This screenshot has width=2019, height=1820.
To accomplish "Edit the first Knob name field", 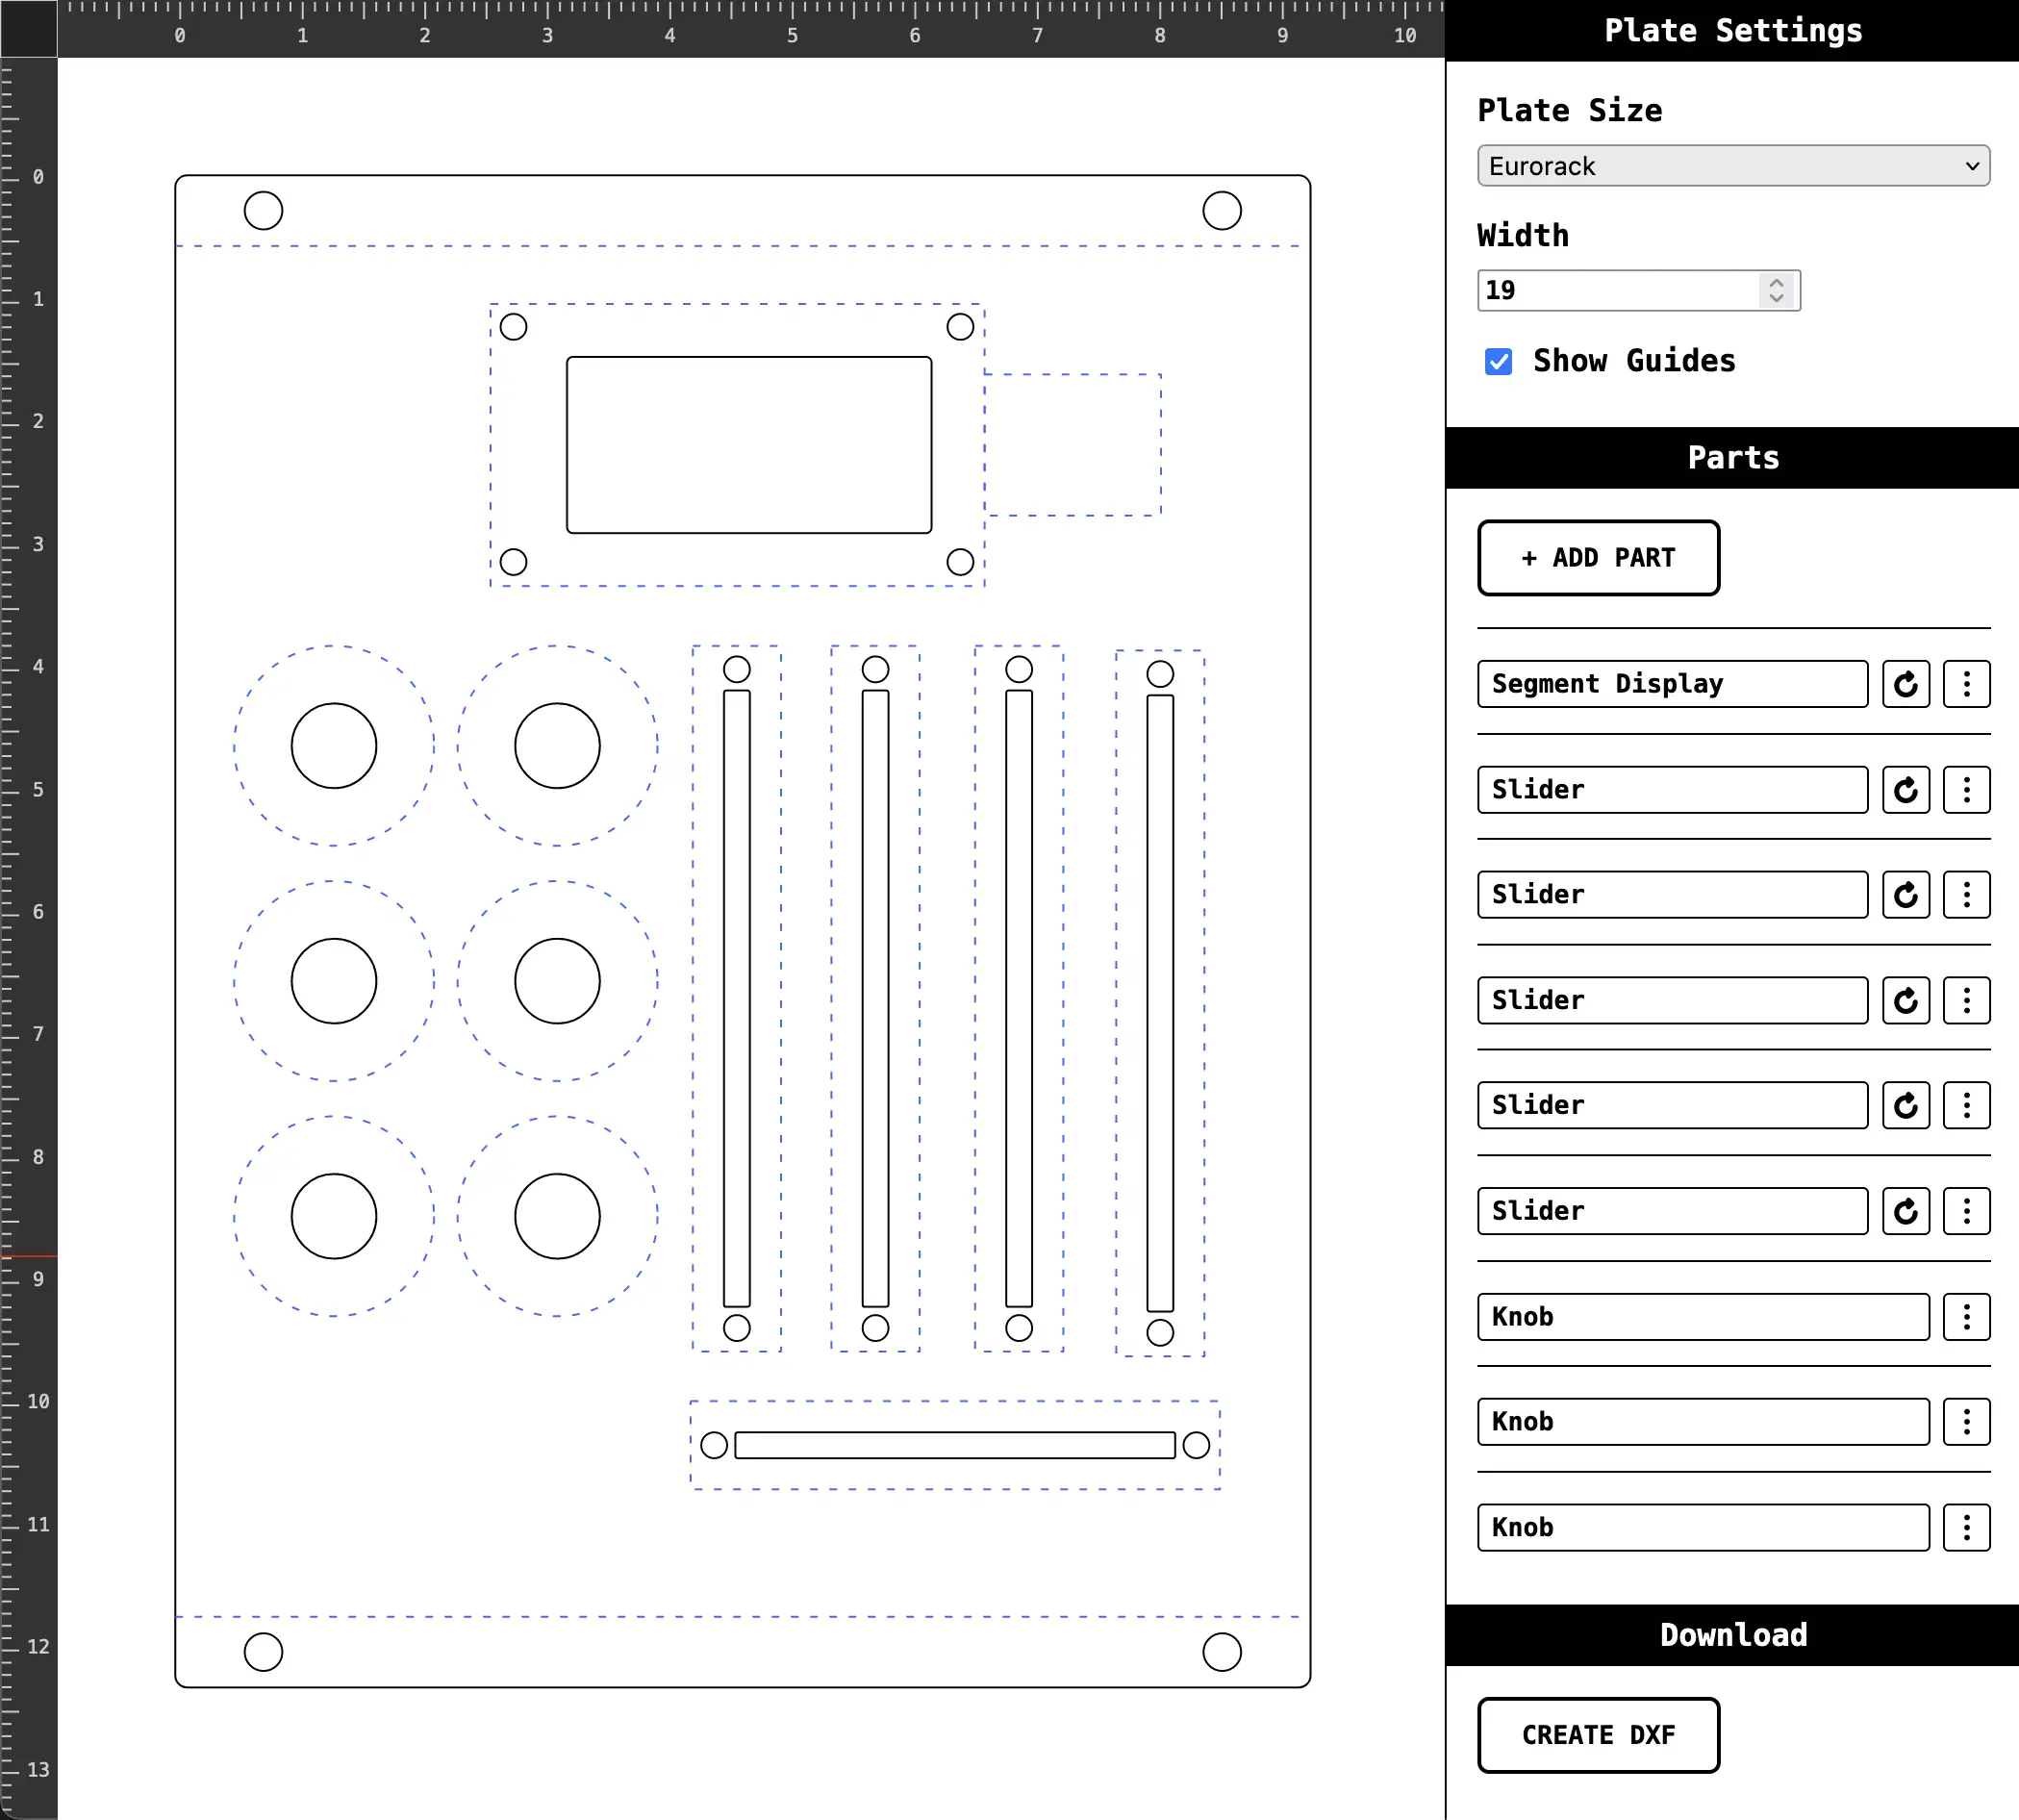I will [x=1703, y=1317].
